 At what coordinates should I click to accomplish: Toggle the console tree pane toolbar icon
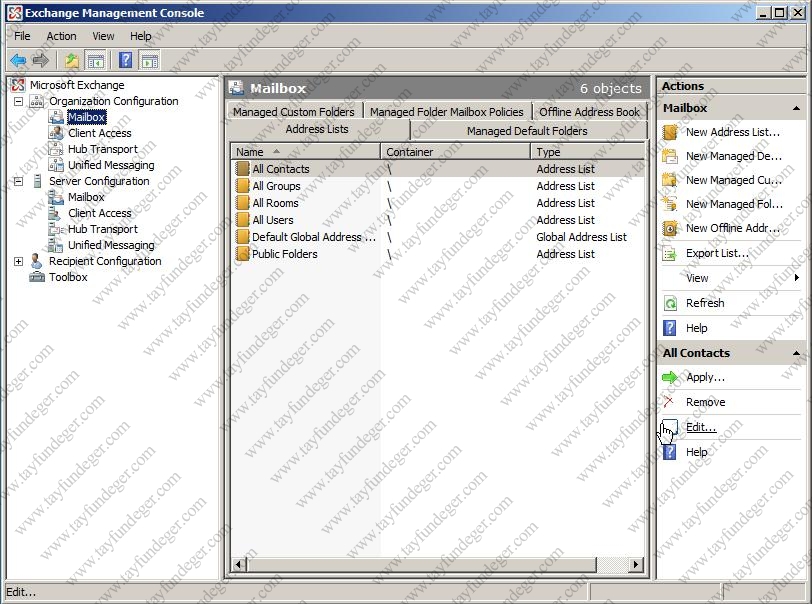pyautogui.click(x=96, y=61)
